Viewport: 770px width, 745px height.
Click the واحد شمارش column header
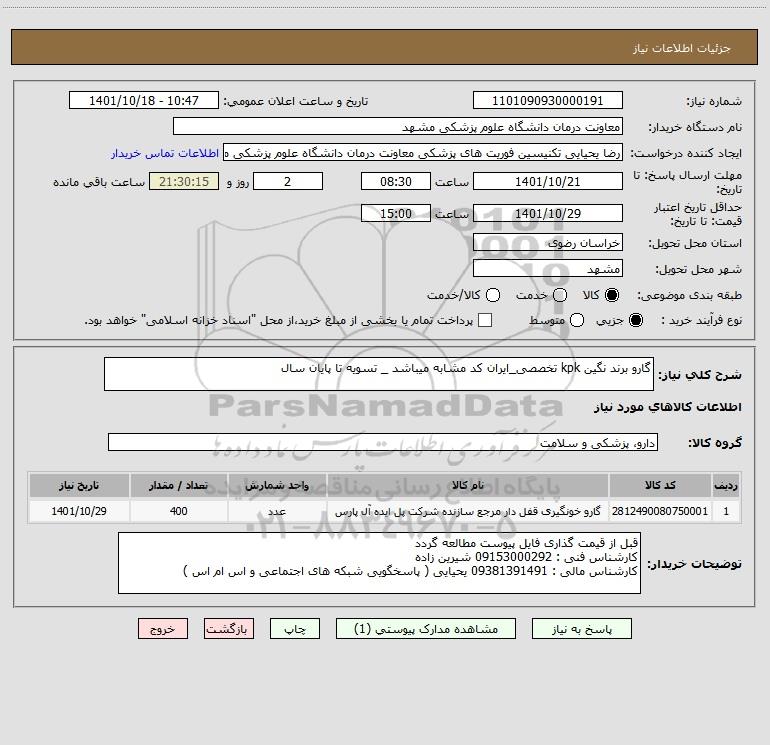pyautogui.click(x=277, y=485)
